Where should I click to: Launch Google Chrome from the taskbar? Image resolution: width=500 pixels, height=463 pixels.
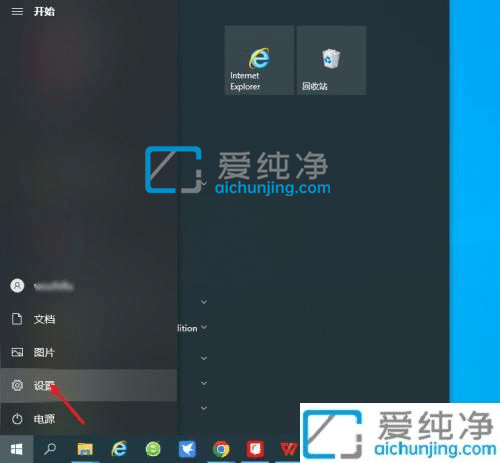click(221, 449)
